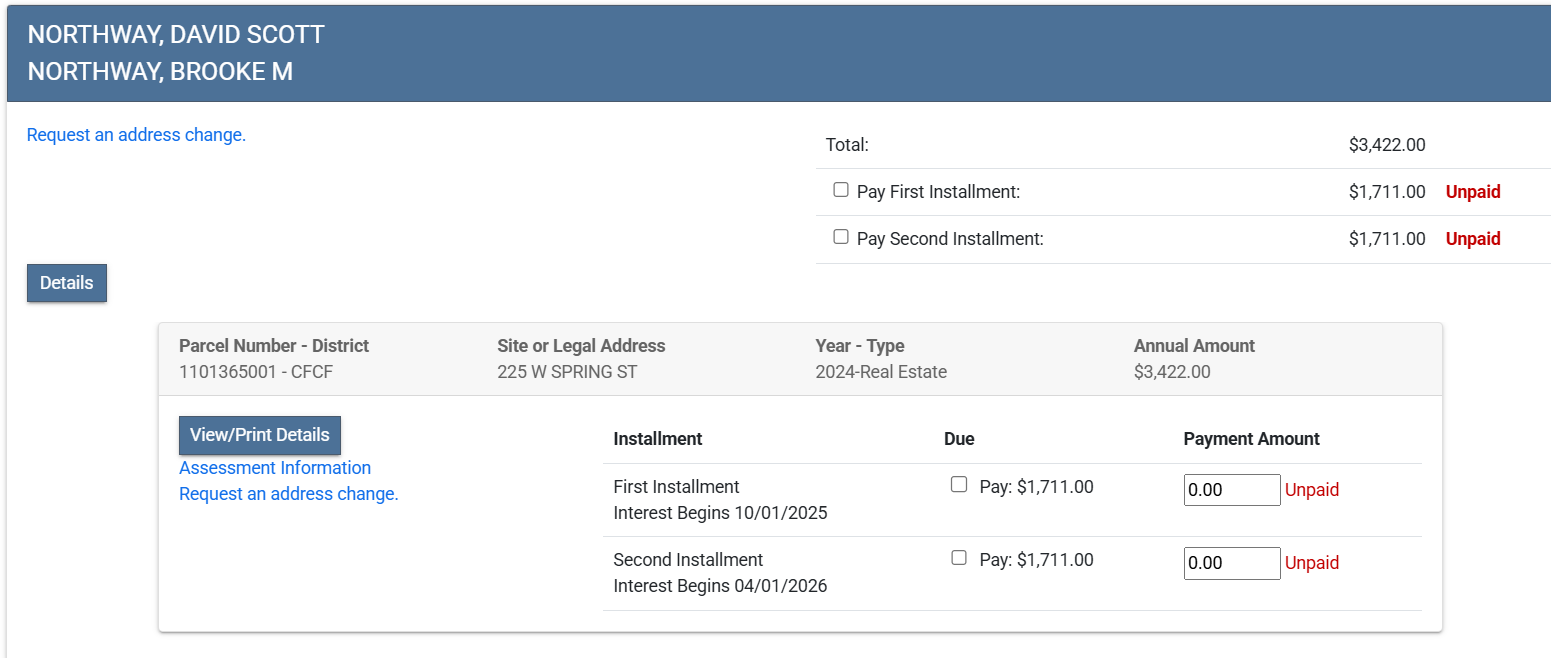Tick Second Installment Pay checkbox in Due column

click(x=959, y=558)
